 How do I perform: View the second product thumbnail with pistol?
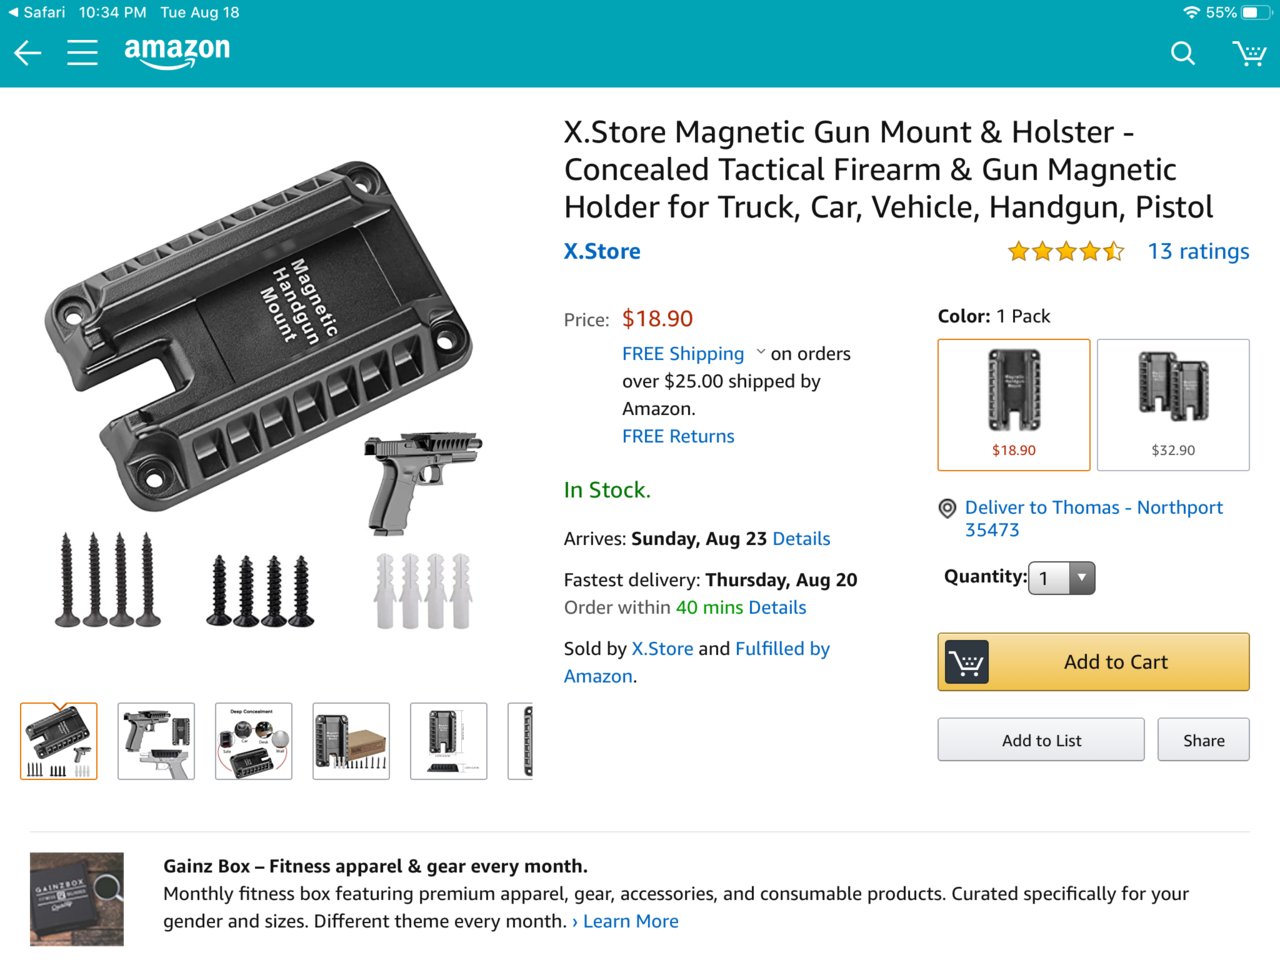[156, 741]
